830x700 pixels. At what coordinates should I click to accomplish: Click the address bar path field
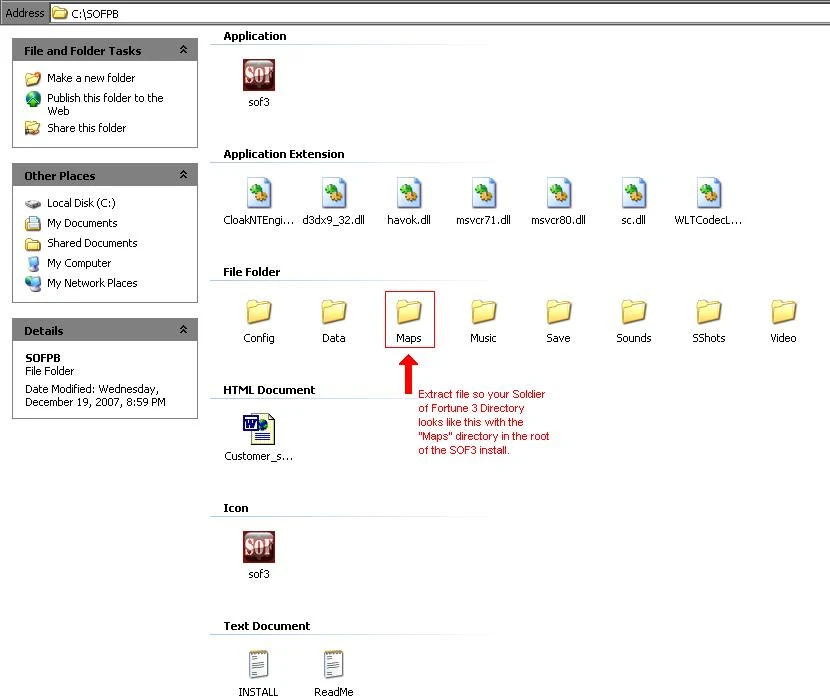[x=400, y=13]
